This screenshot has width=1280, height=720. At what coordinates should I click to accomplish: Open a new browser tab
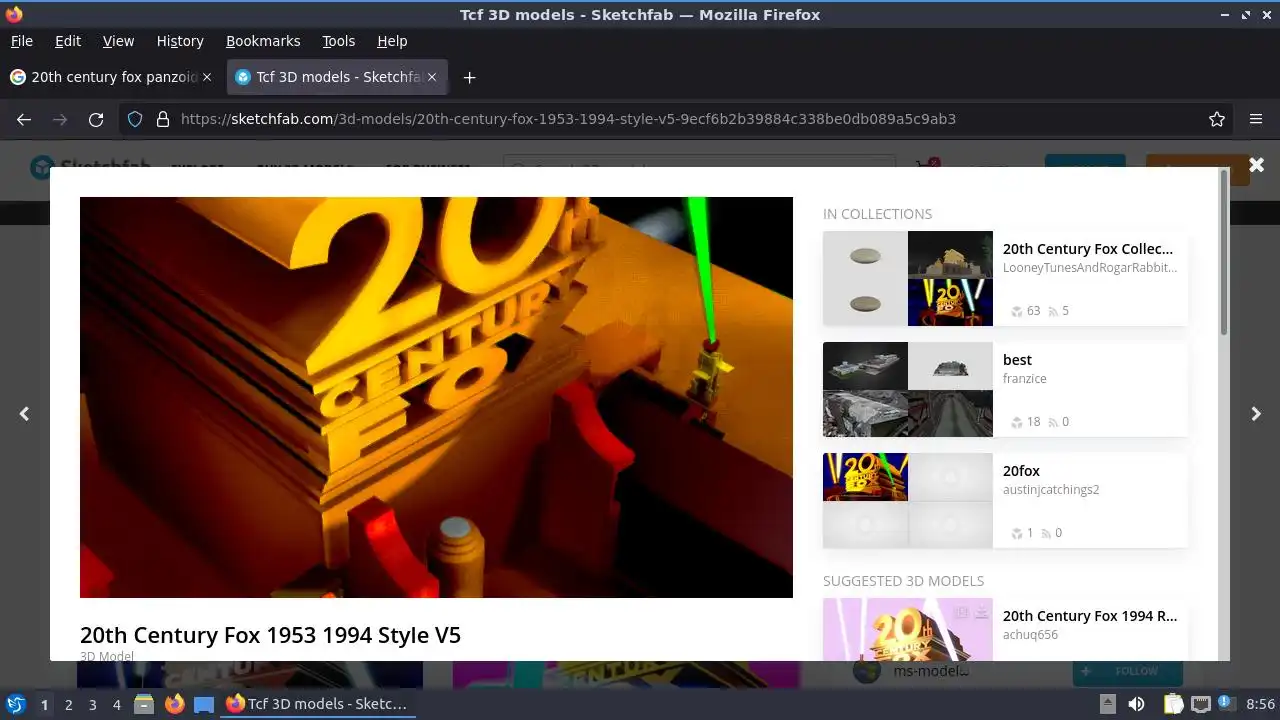pos(469,77)
